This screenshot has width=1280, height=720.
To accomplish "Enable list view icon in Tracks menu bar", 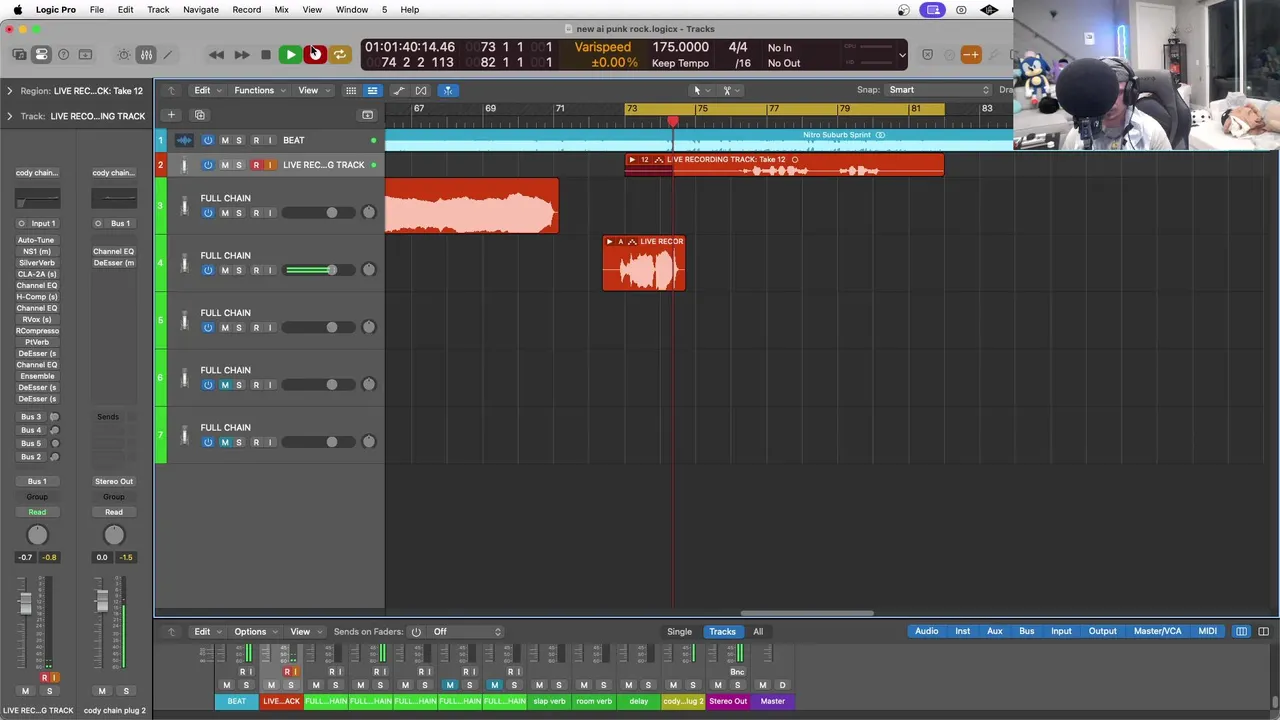I will tap(372, 90).
